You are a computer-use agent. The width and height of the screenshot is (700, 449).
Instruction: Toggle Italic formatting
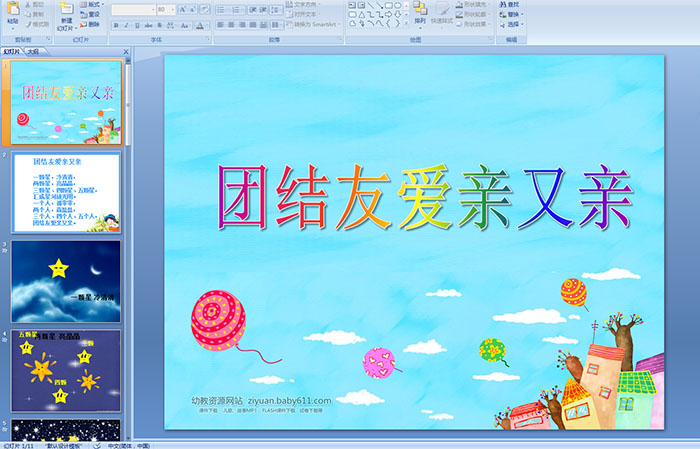[x=126, y=25]
